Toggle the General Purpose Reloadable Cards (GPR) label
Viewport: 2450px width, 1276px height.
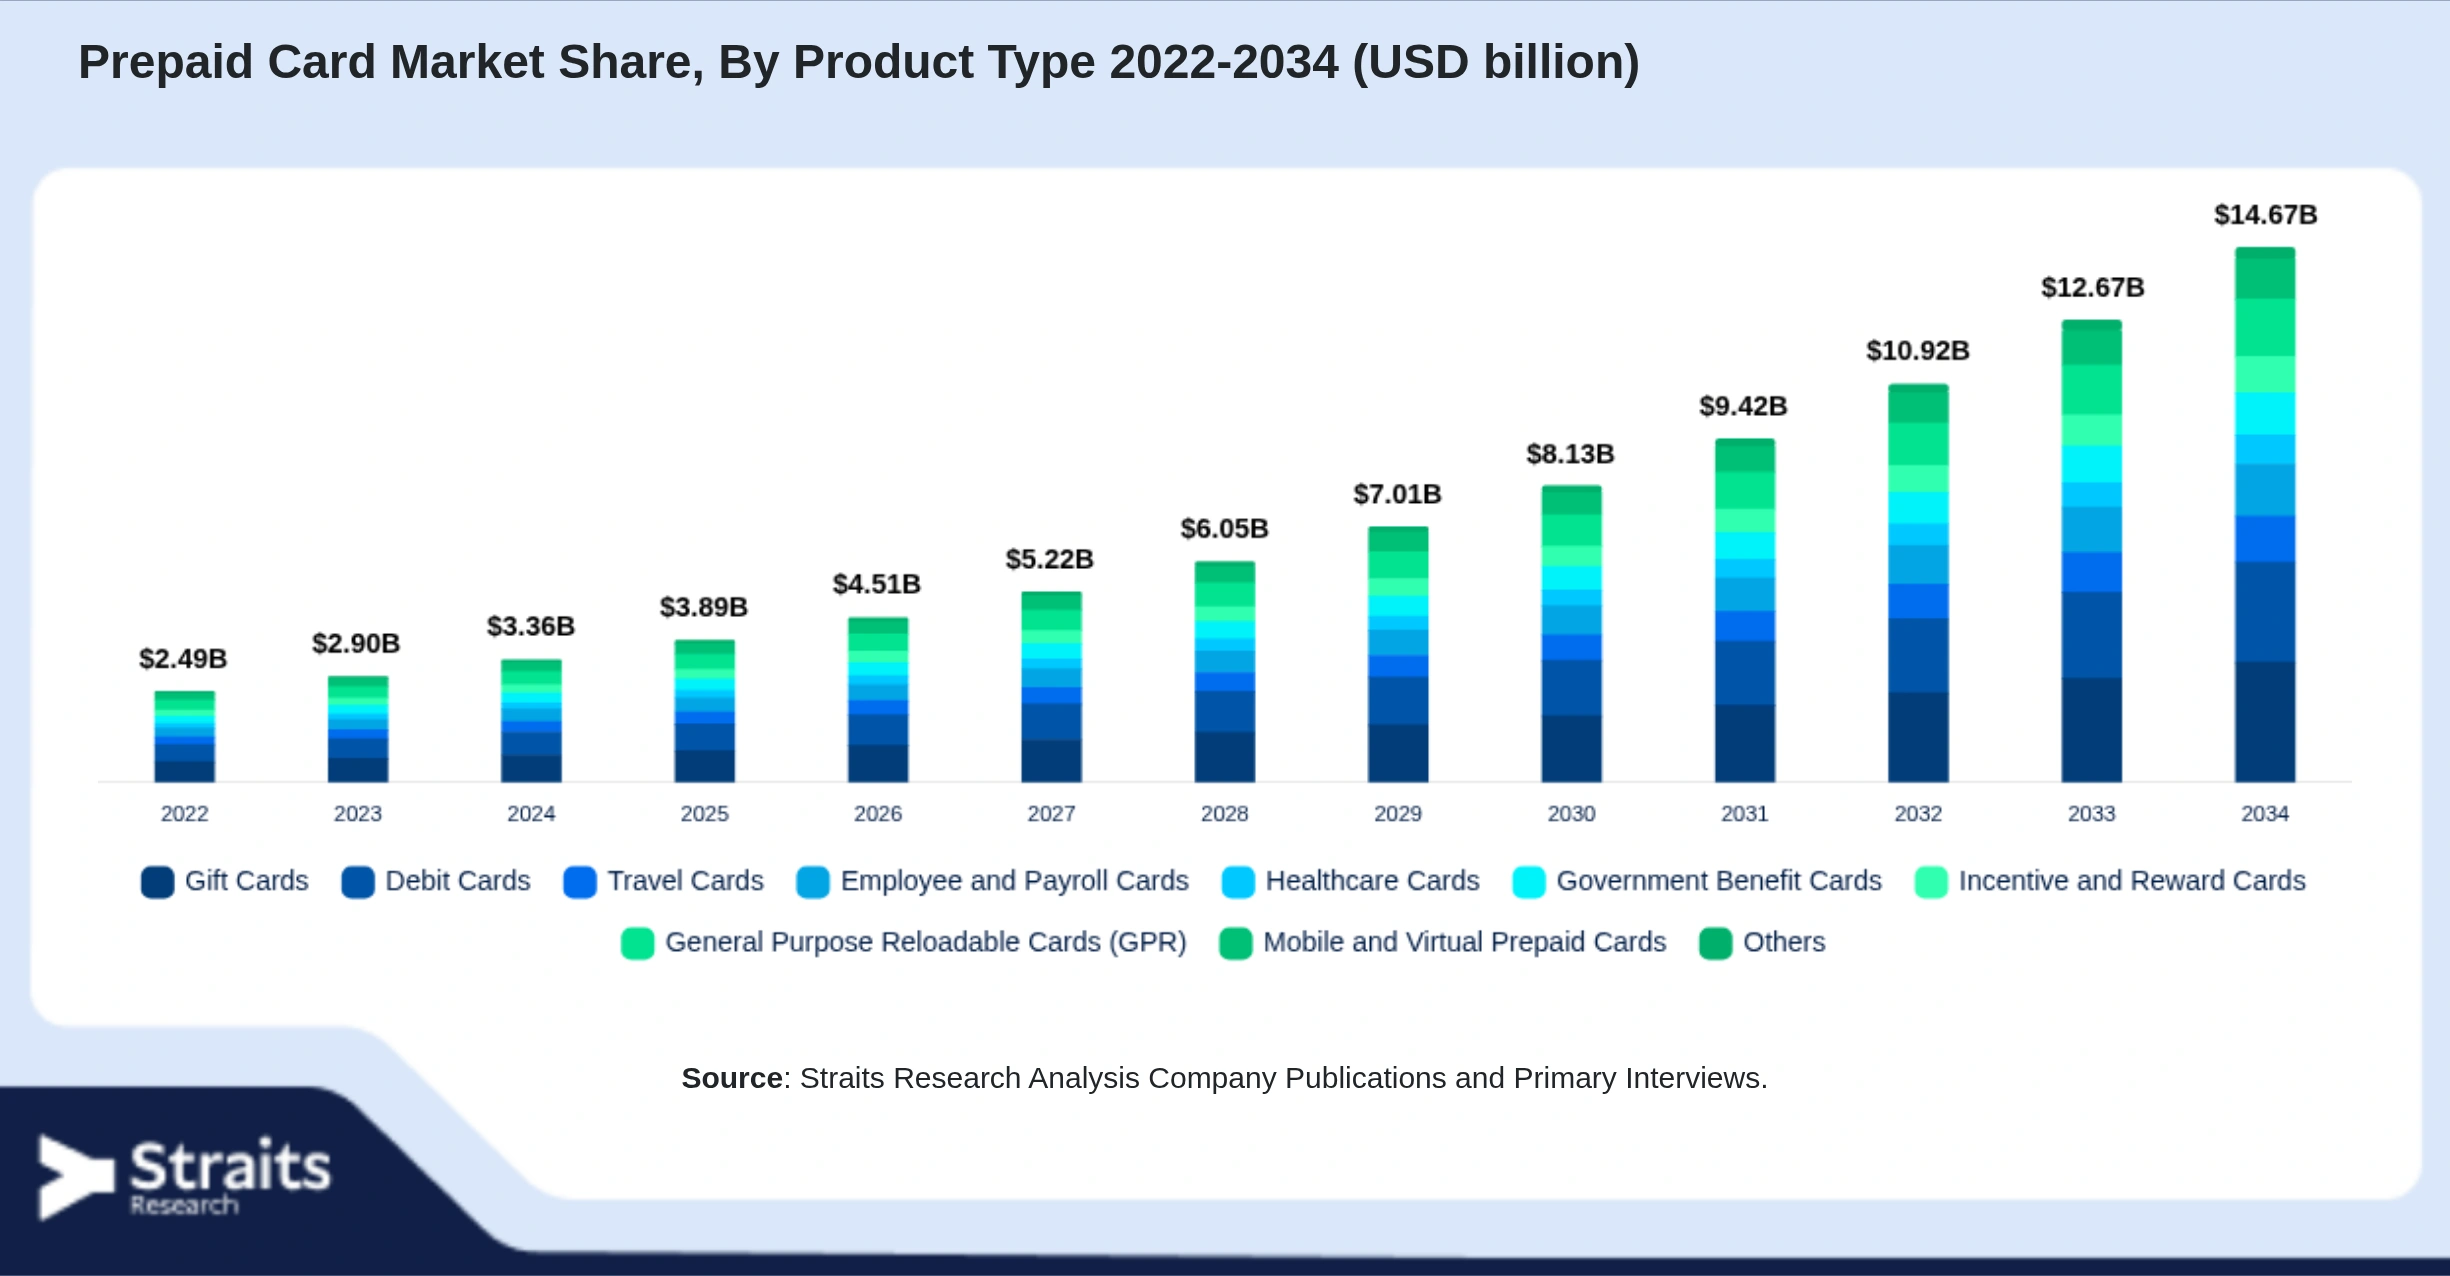926,942
